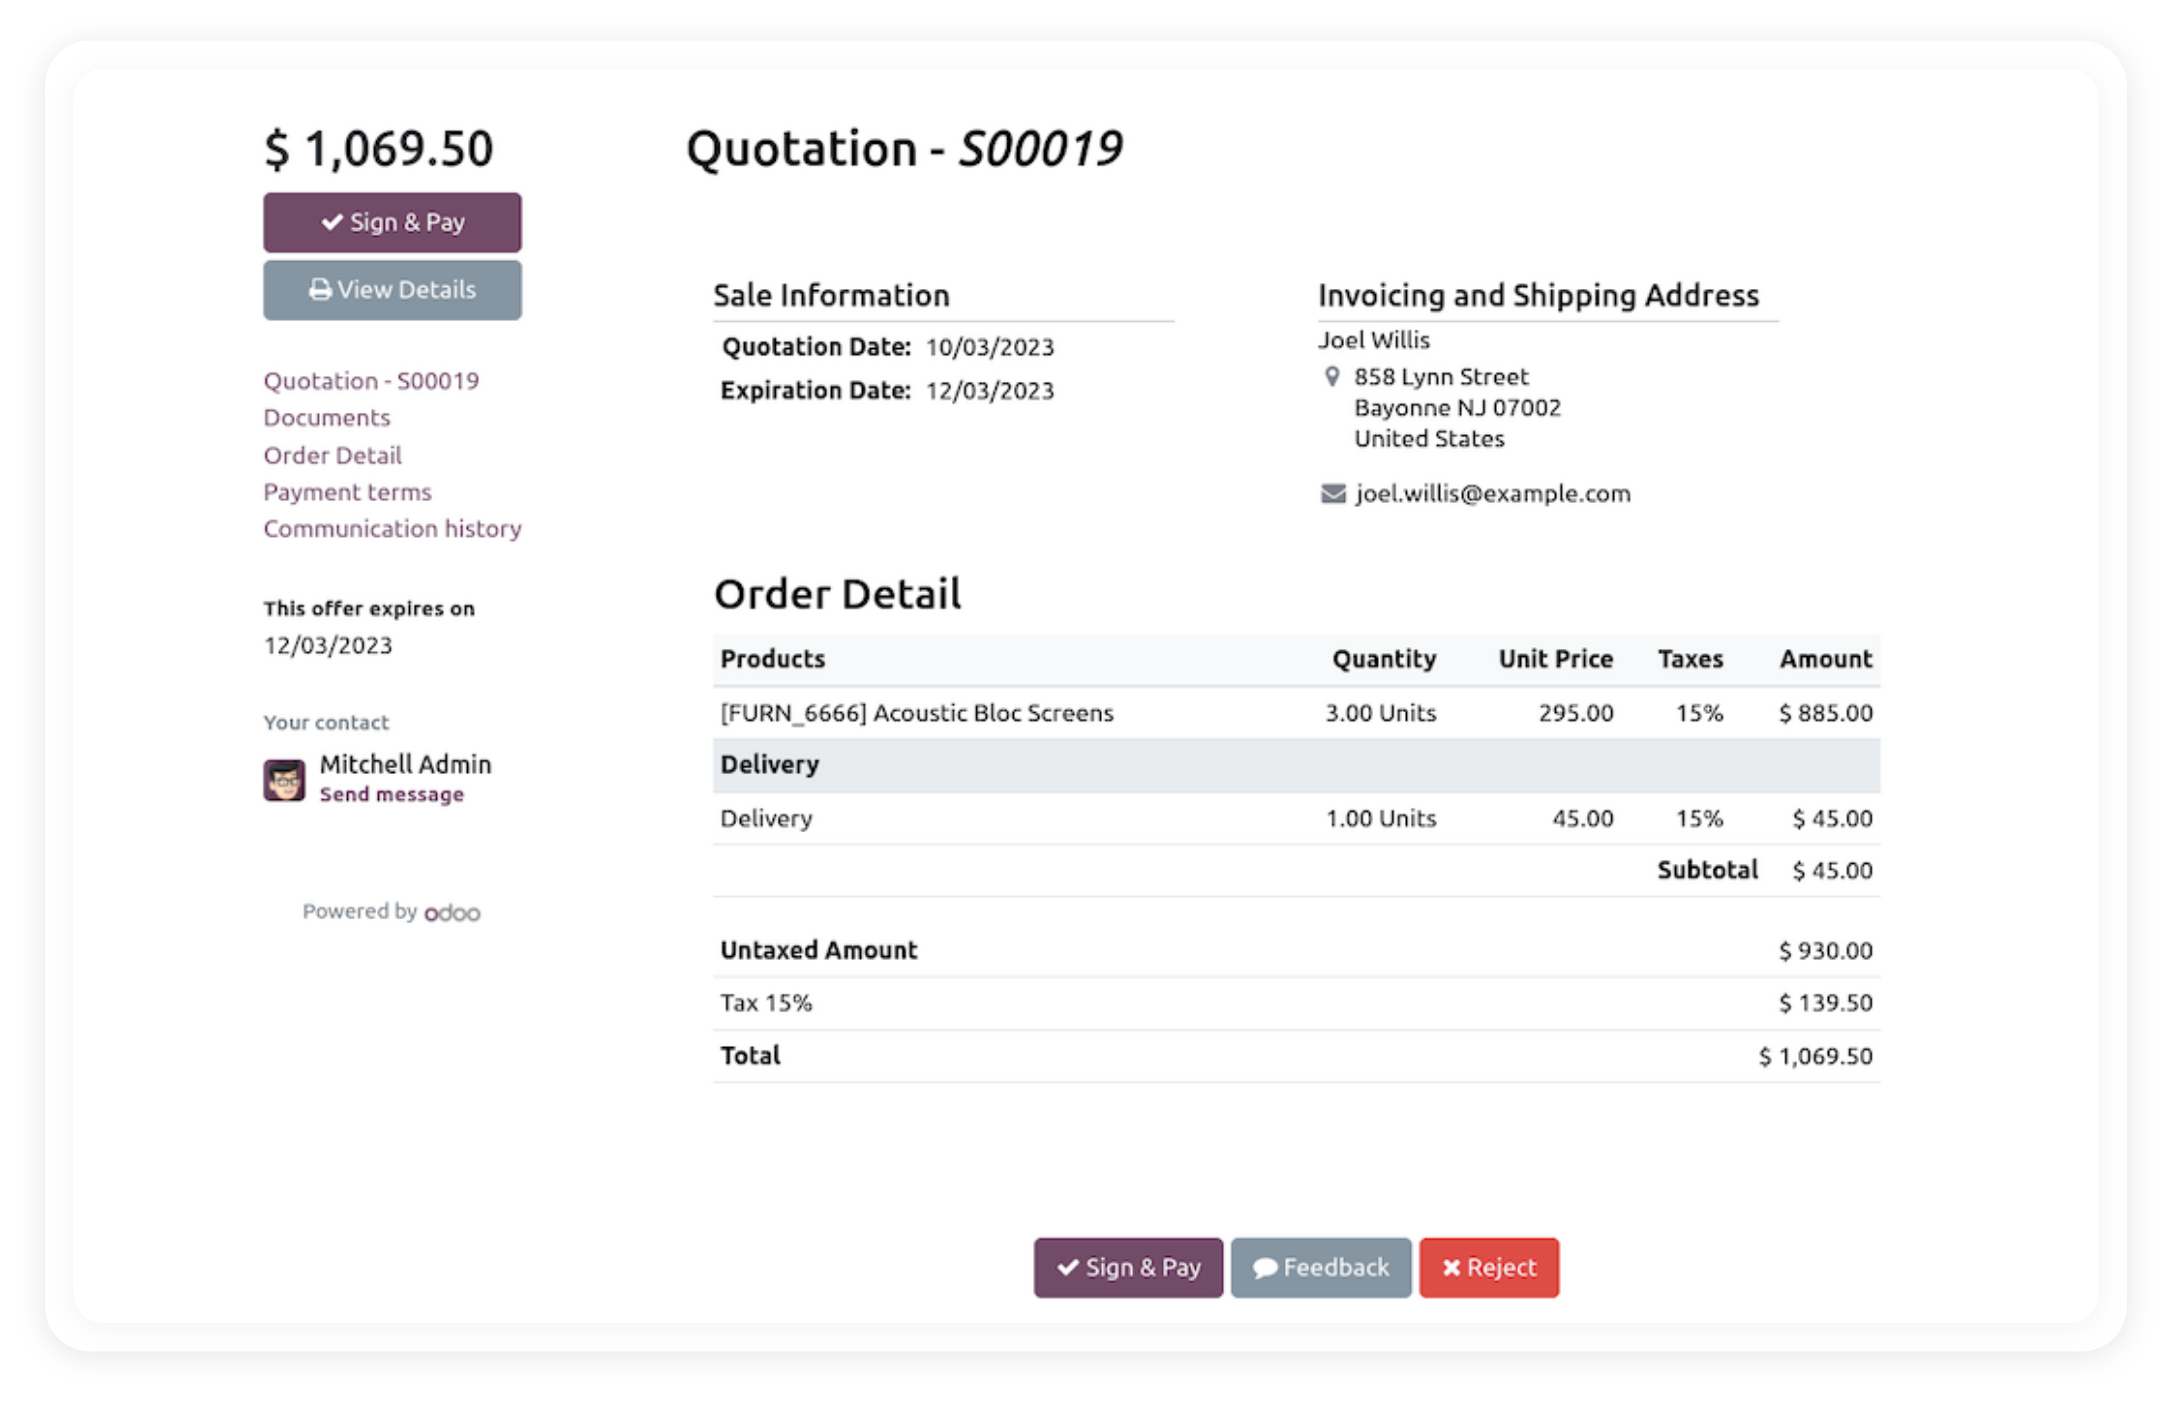The height and width of the screenshot is (1401, 2172).
Task: Click the Feedback speech bubble button
Action: tap(1320, 1268)
